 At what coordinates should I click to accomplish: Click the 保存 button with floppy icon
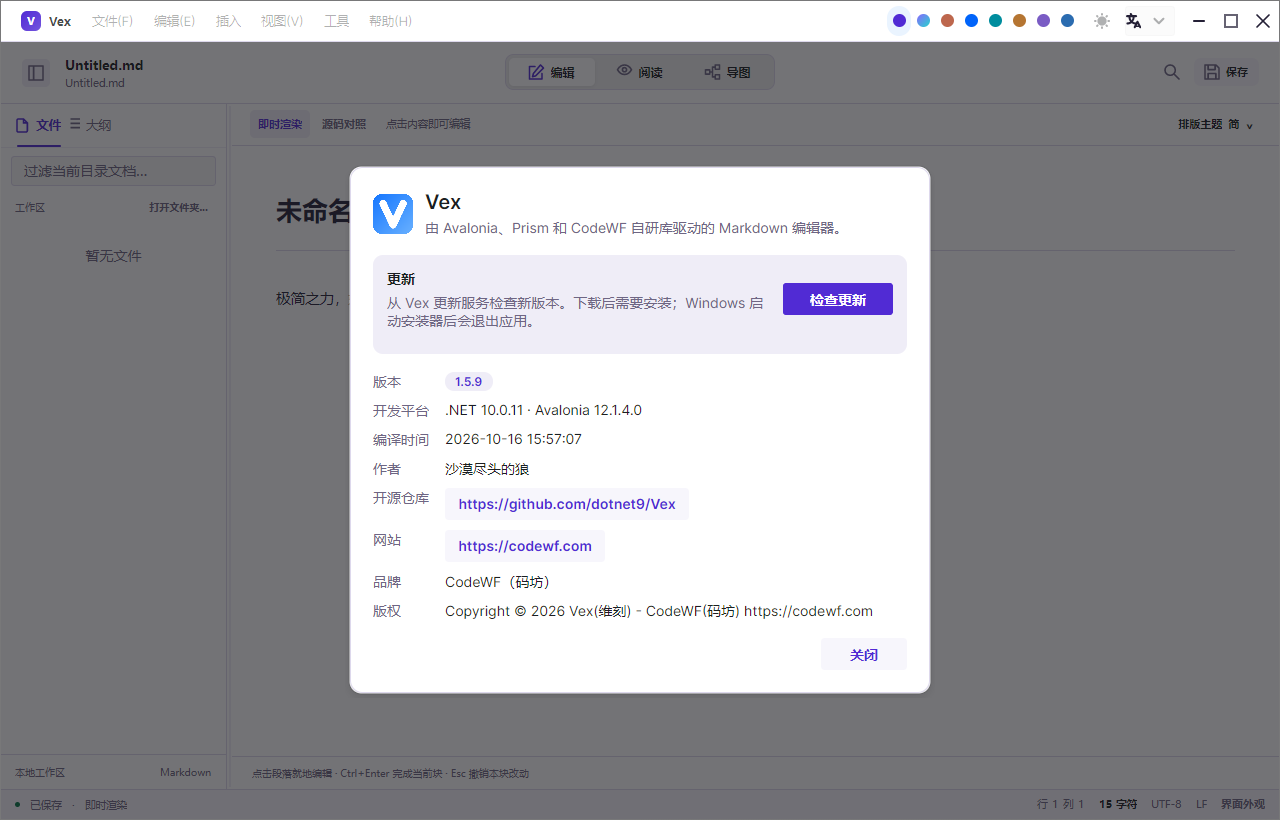coord(1226,72)
